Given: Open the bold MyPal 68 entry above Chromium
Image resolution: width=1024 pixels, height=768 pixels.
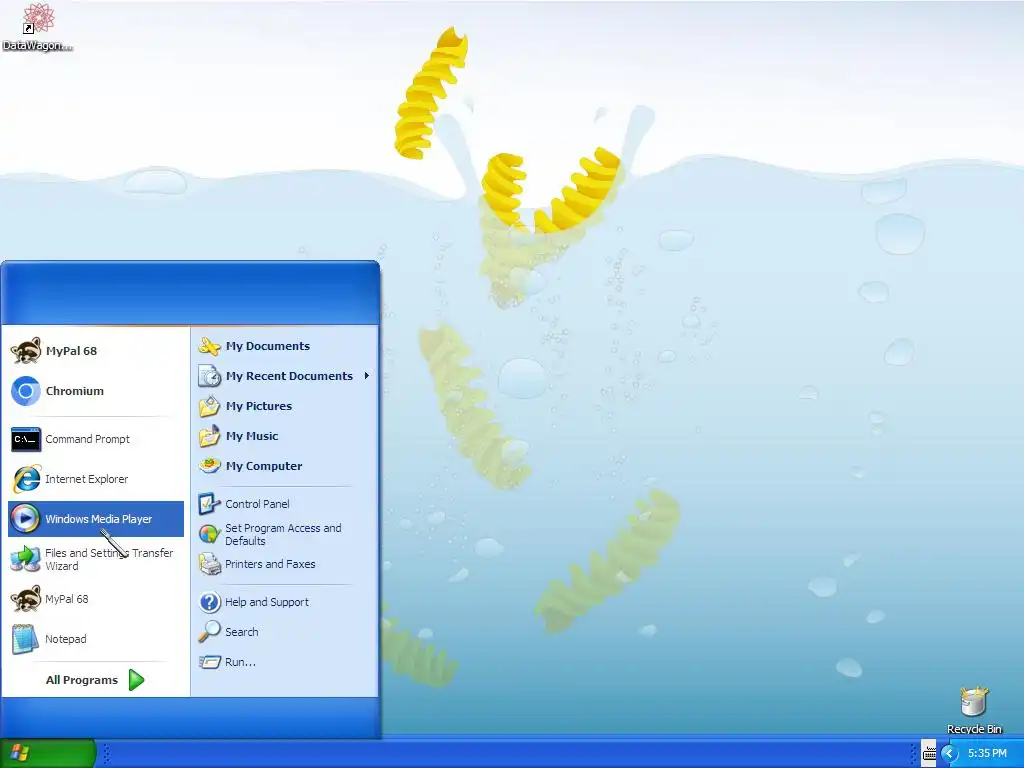Looking at the screenshot, I should (96, 351).
